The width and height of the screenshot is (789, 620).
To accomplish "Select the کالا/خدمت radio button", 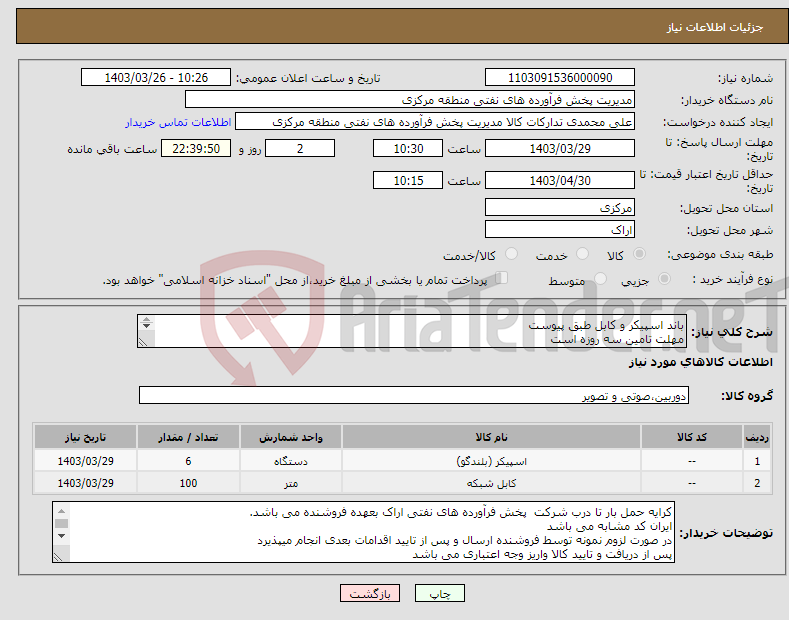I will (511, 254).
